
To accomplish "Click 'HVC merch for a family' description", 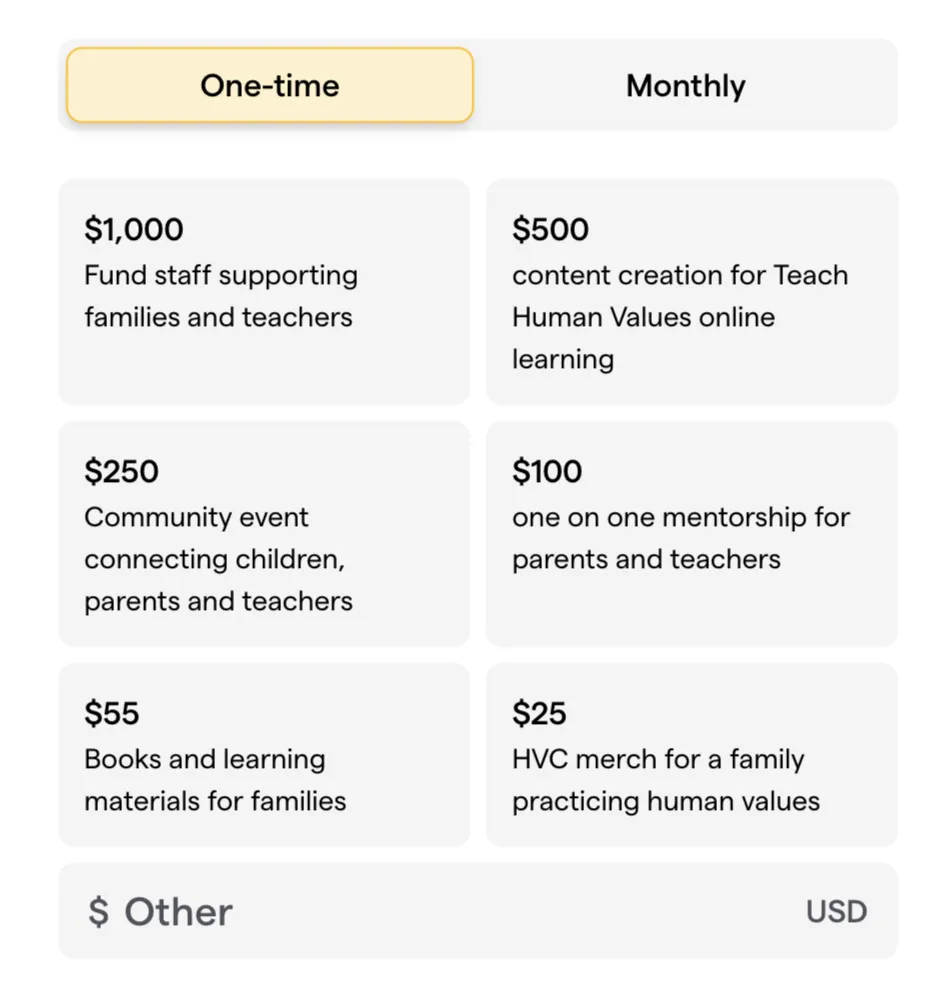I will [x=657, y=759].
